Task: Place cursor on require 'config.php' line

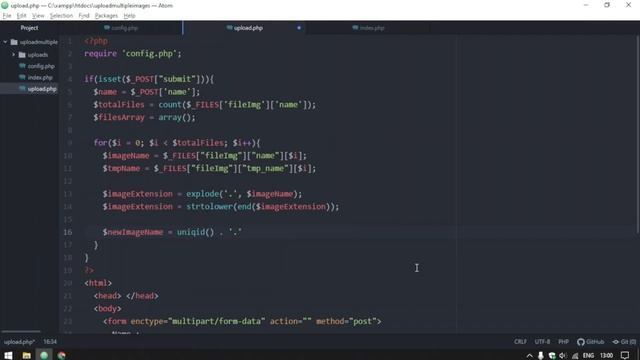Action: click(x=133, y=53)
